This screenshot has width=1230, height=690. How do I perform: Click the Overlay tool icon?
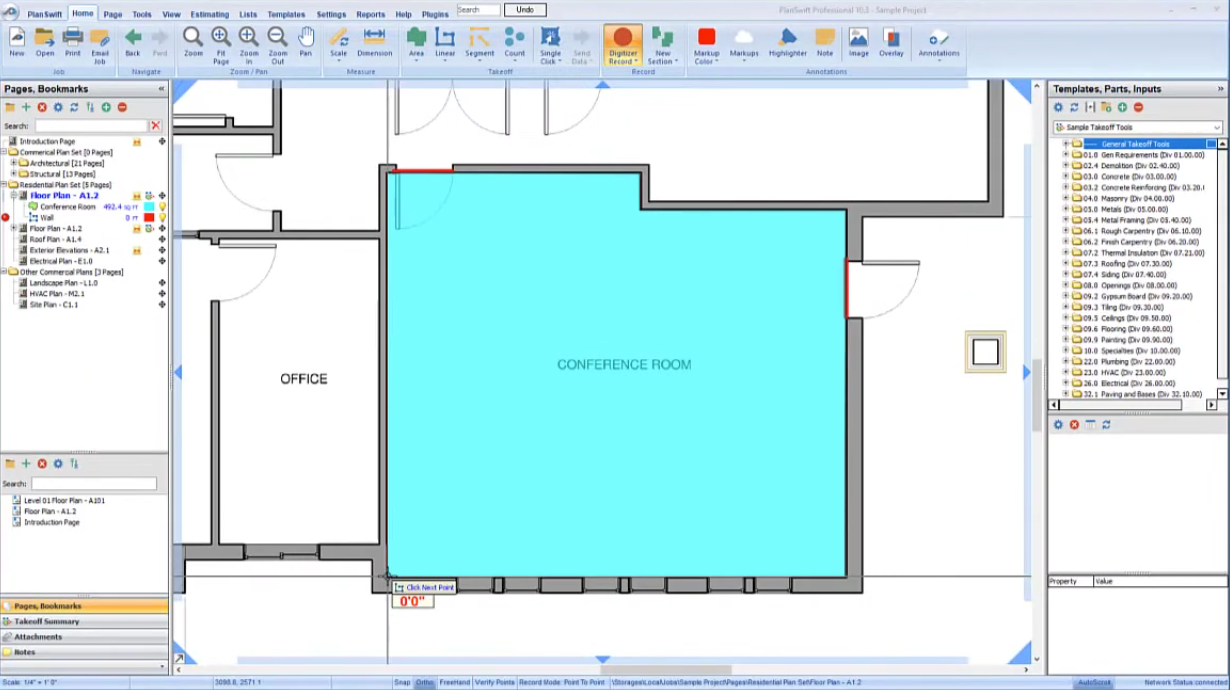click(891, 43)
